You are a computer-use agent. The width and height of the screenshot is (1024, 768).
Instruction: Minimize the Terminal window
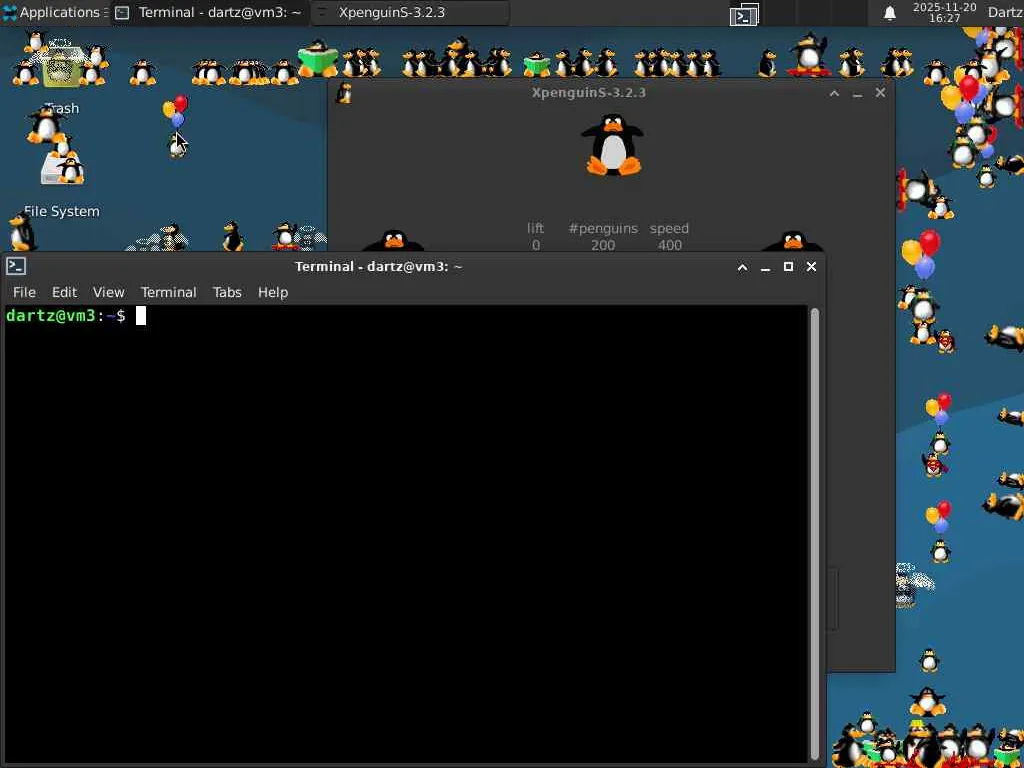coord(765,266)
